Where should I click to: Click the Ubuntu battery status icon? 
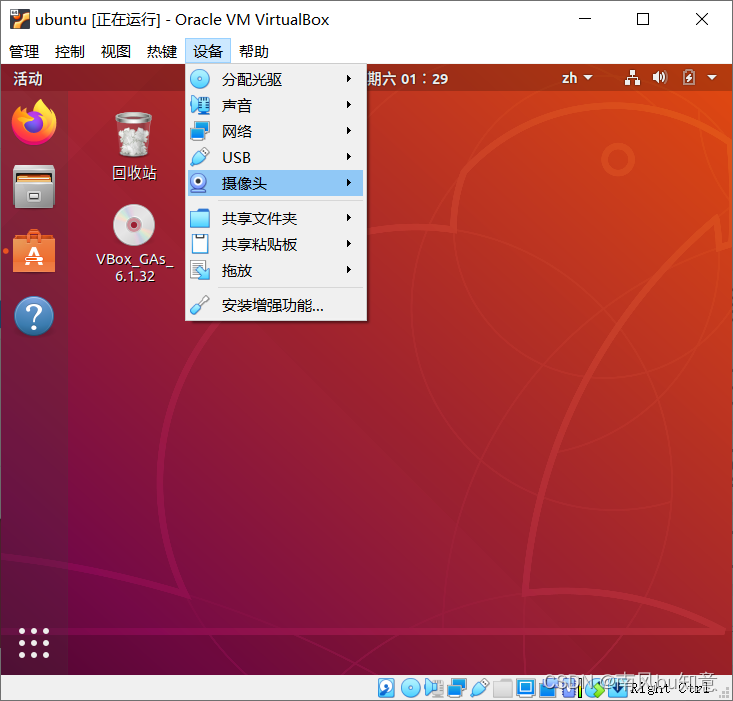point(689,77)
